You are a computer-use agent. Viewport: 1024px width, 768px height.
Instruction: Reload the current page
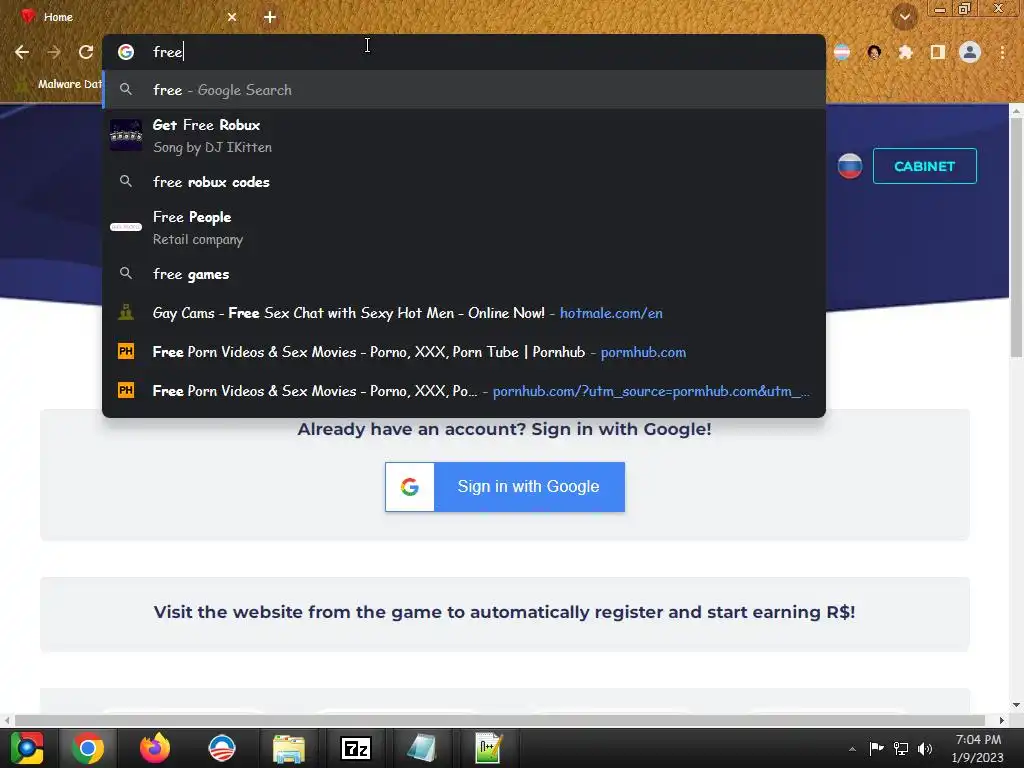[86, 52]
